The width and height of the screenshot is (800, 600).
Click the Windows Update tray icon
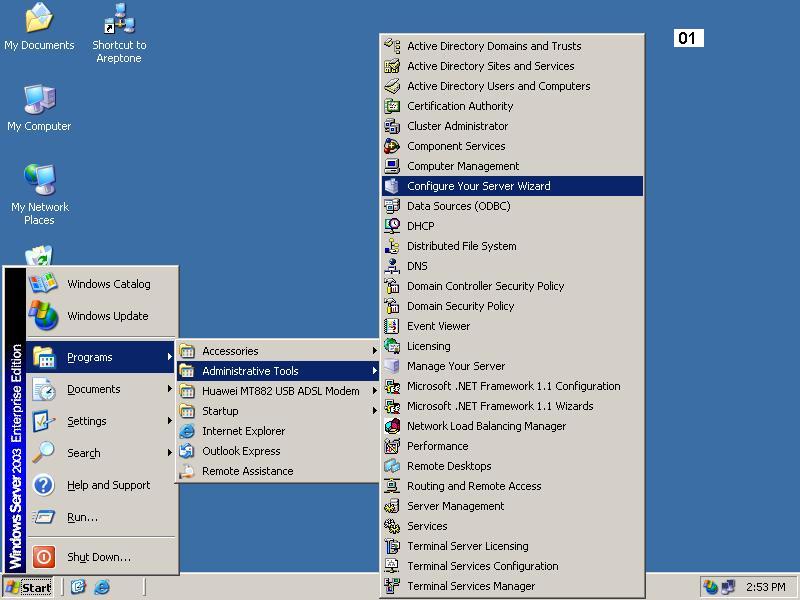(x=710, y=587)
